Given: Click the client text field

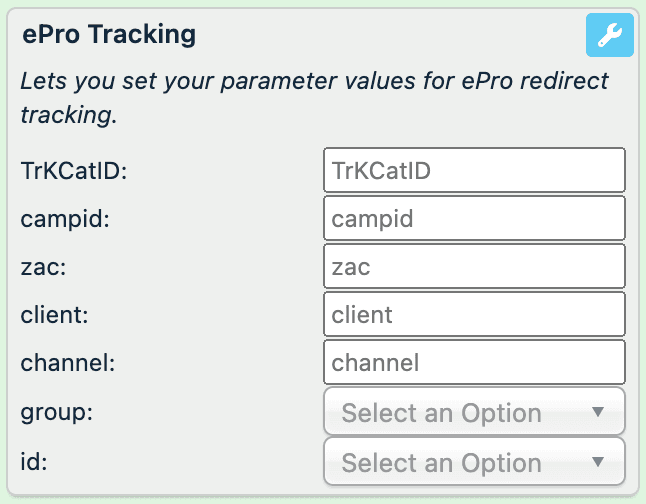Looking at the screenshot, I should pyautogui.click(x=474, y=314).
